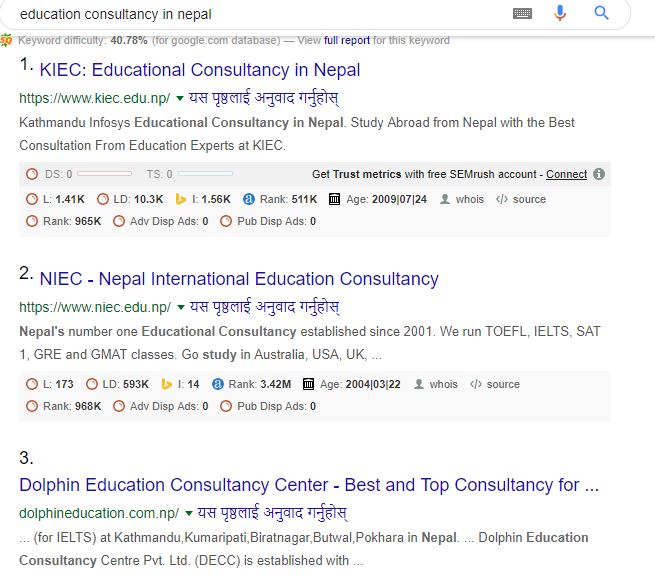Expand dropdown arrow next to niec.edu.np URL
The height and width of the screenshot is (575, 655).
coord(180,308)
